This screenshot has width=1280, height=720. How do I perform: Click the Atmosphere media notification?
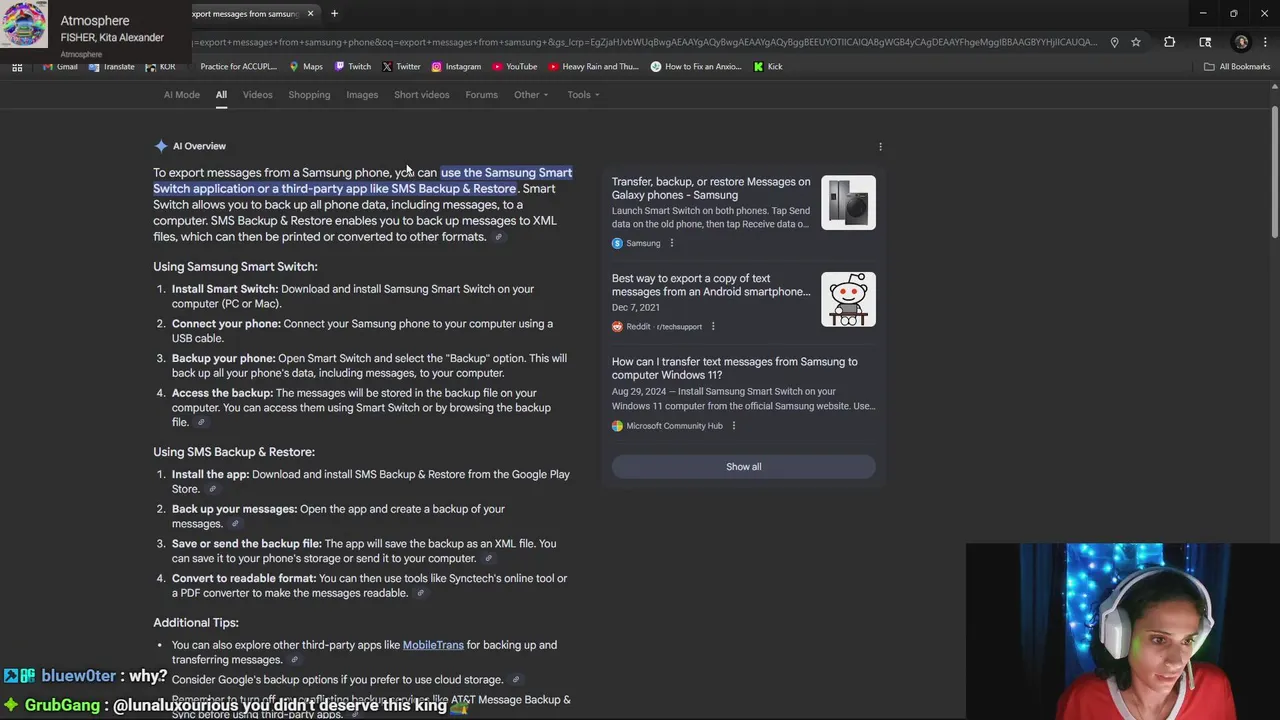(95, 28)
